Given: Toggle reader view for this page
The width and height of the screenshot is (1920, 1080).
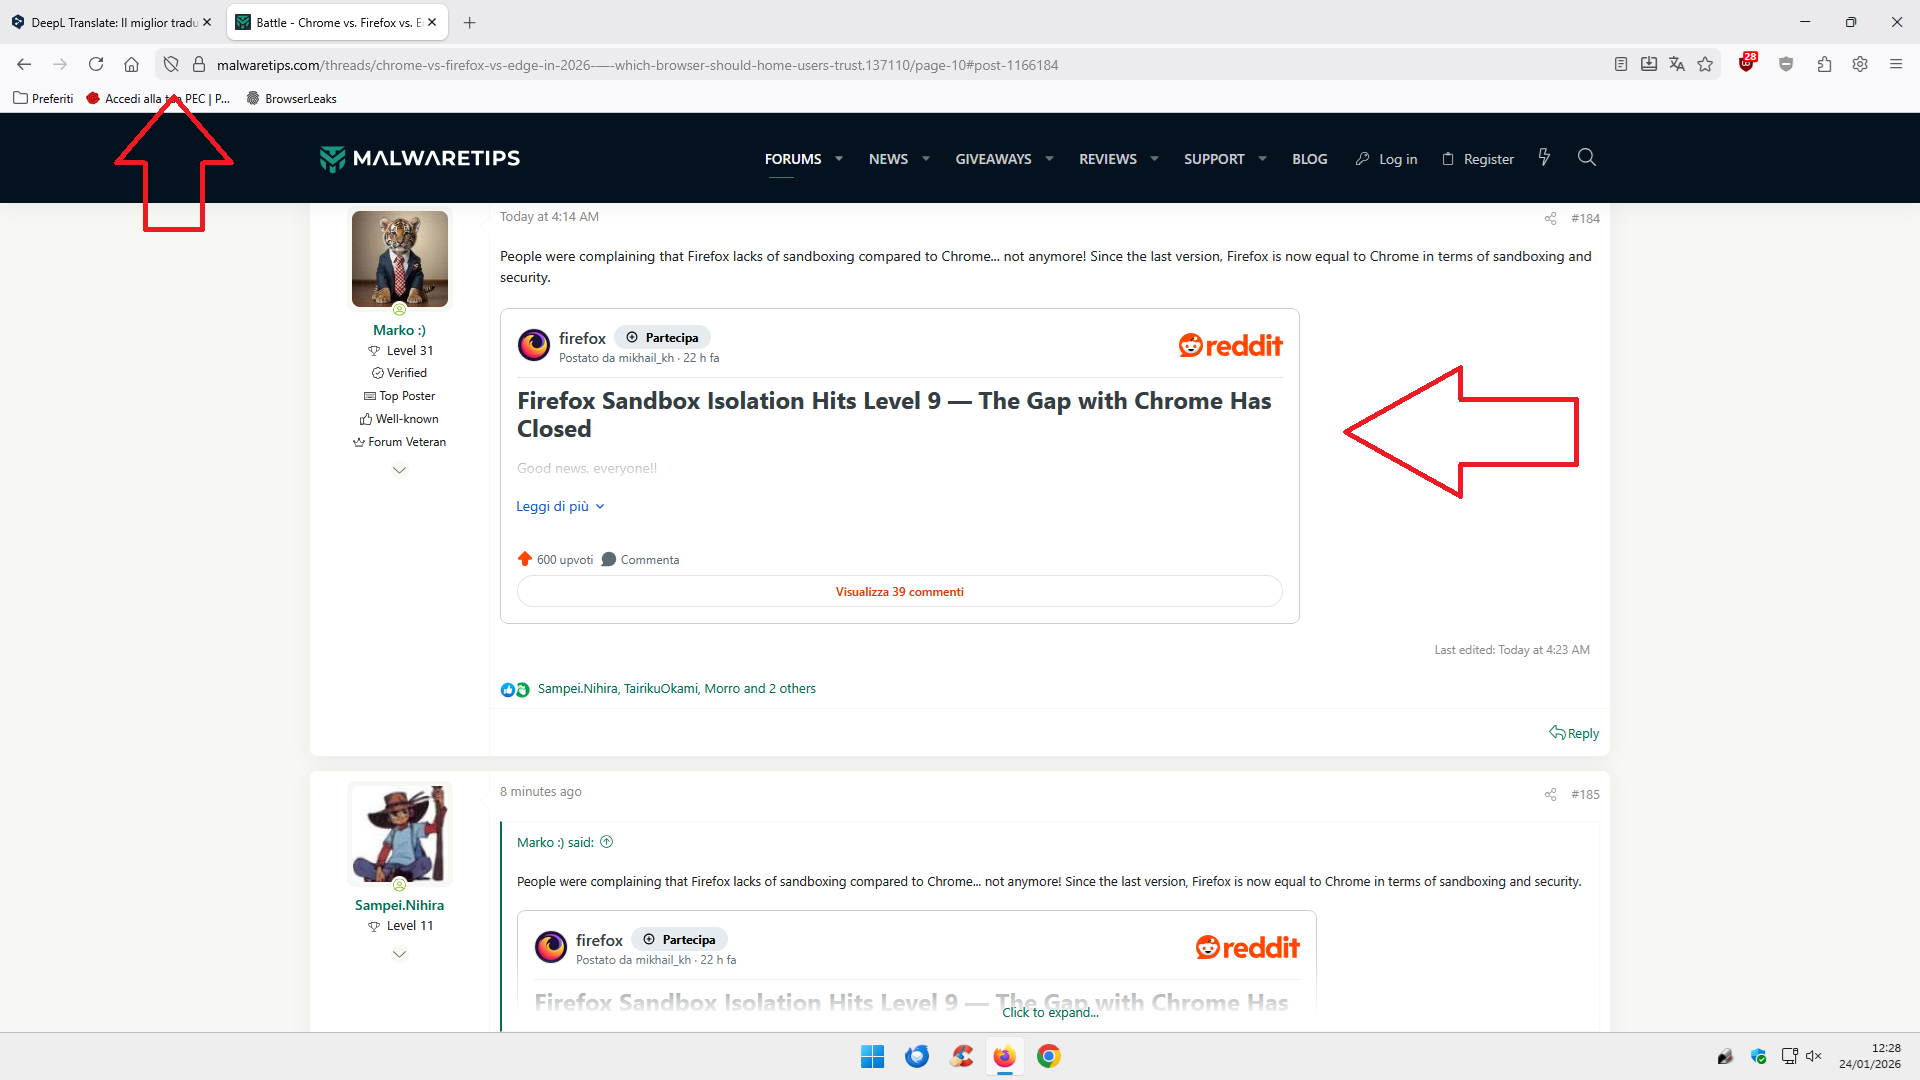Looking at the screenshot, I should [x=1621, y=65].
